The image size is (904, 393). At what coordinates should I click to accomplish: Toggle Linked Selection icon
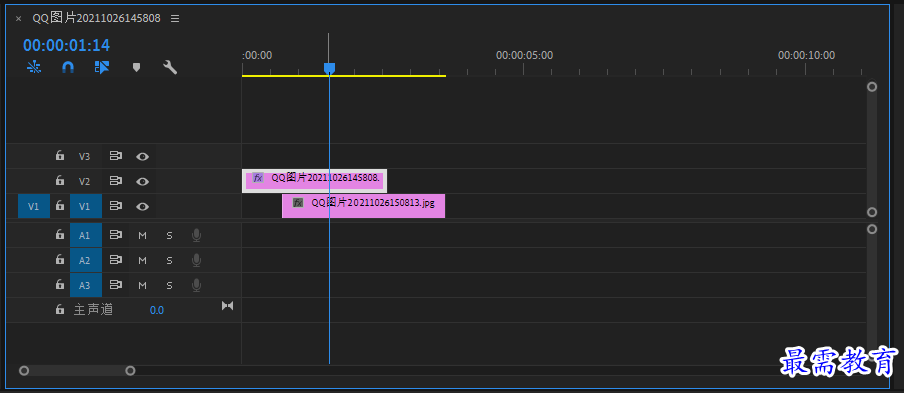point(102,67)
